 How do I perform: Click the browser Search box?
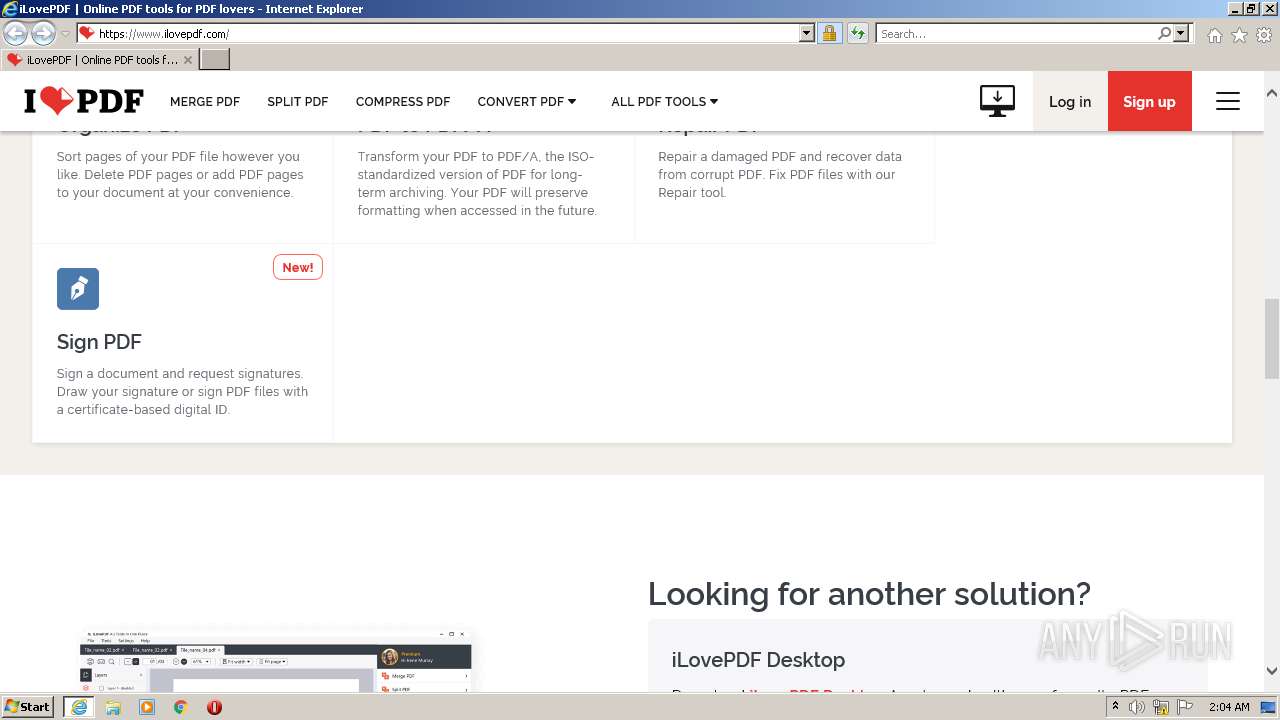tap(1016, 33)
